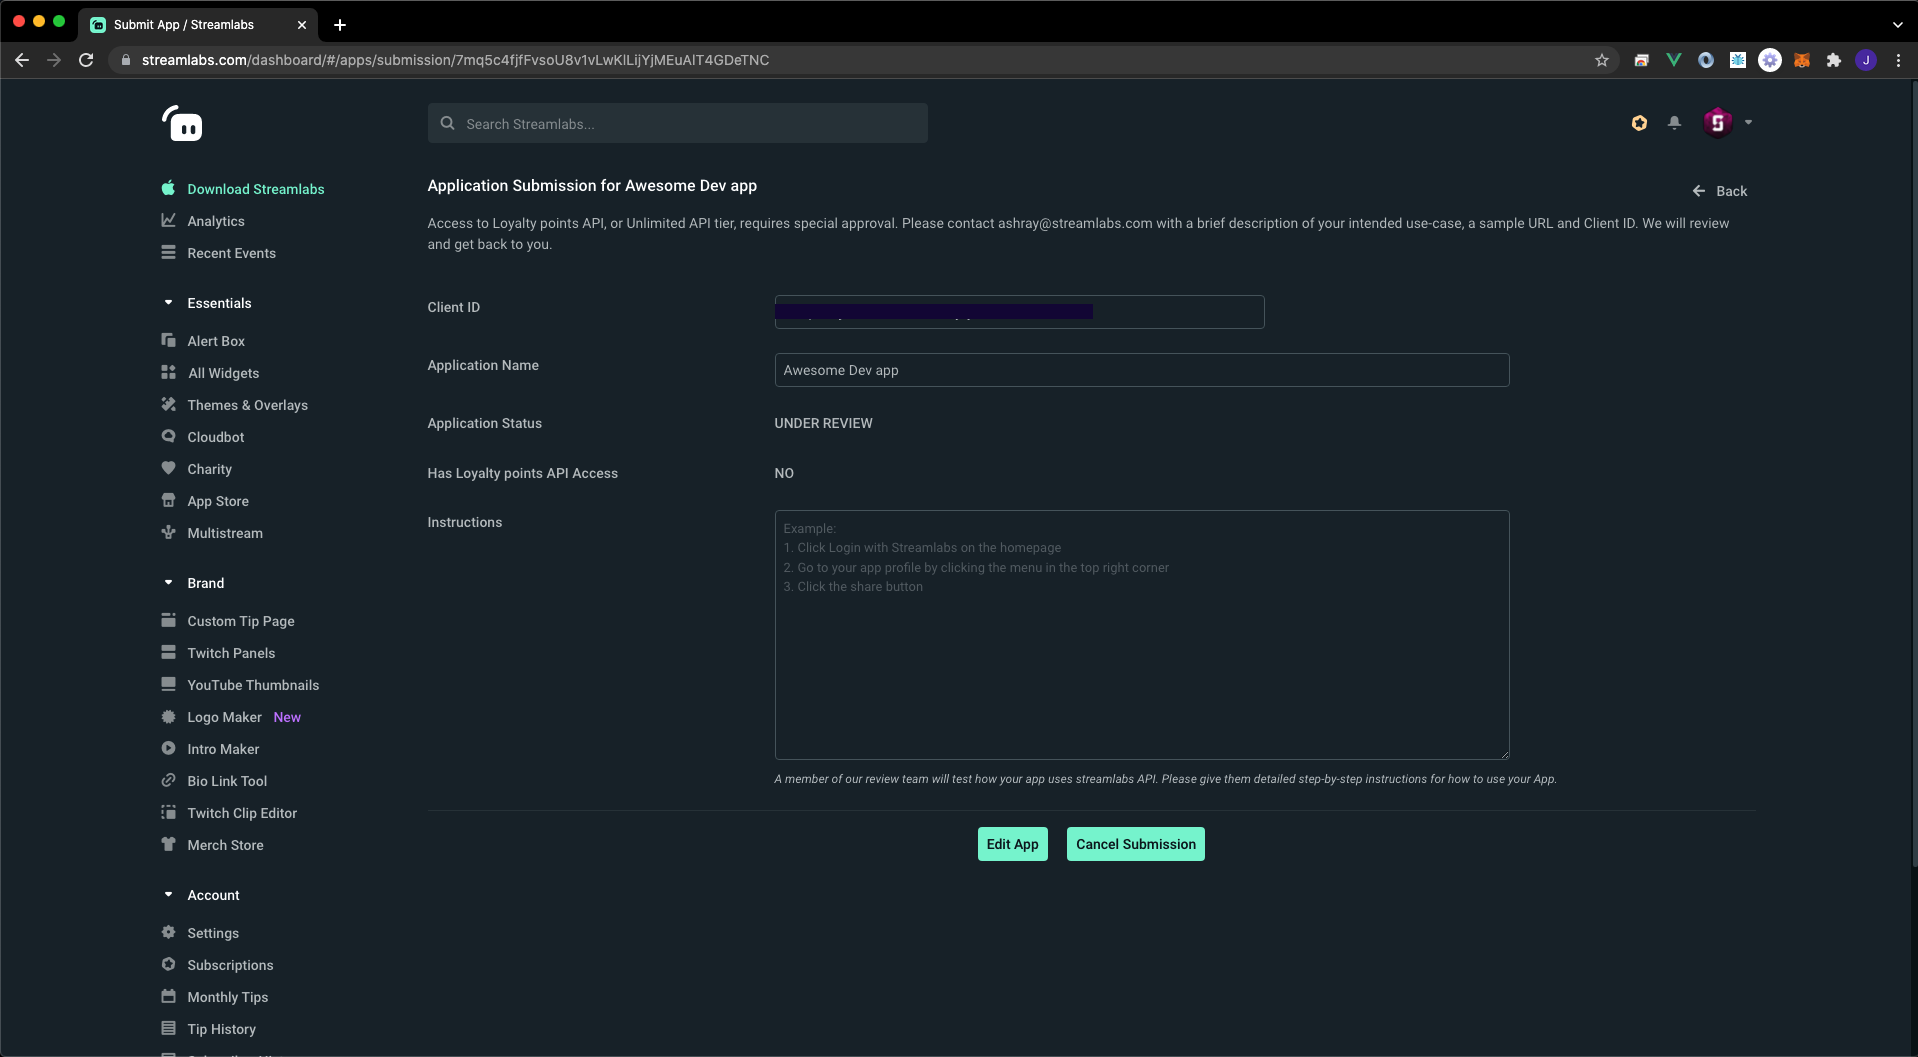Click the Twitch Panels icon

[168, 652]
